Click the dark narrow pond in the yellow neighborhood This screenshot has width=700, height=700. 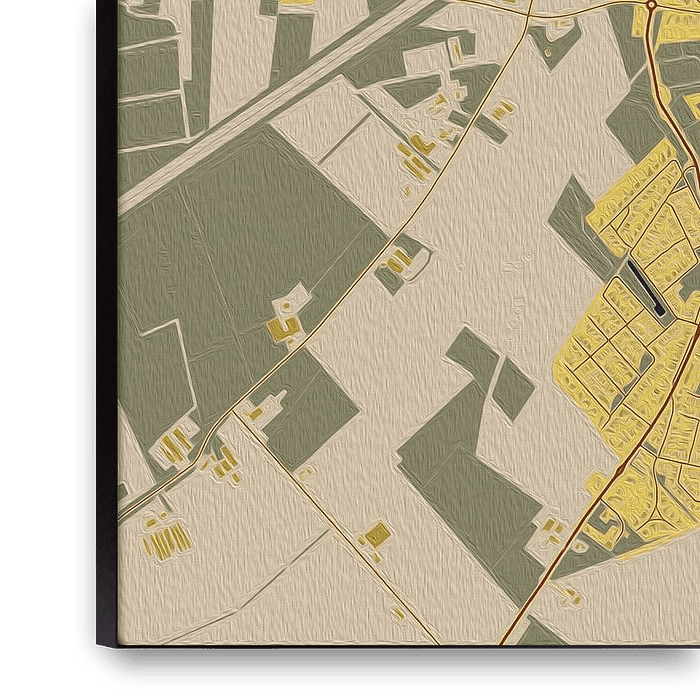pos(645,285)
